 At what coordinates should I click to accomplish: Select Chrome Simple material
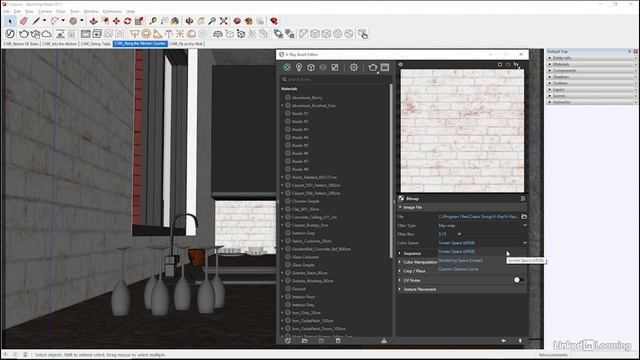(305, 201)
